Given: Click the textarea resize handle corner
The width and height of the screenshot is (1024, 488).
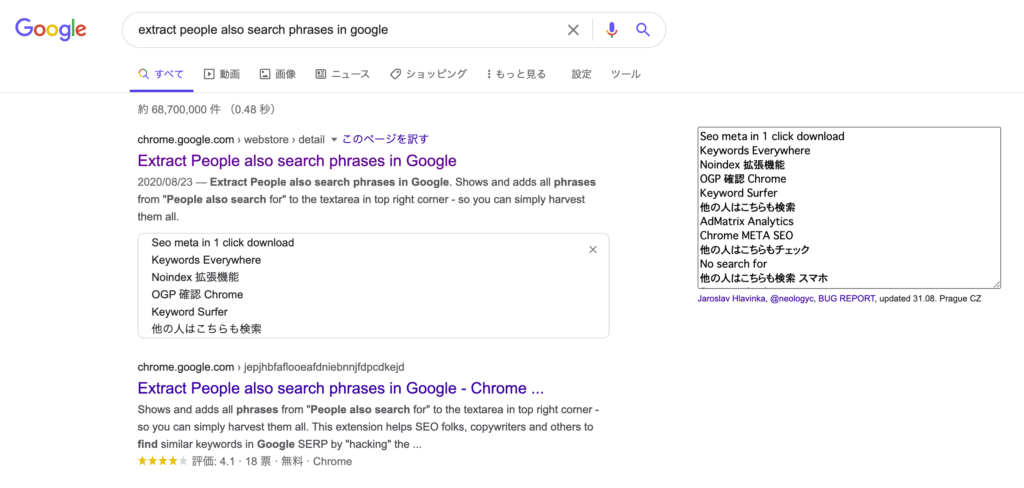Looking at the screenshot, I should pyautogui.click(x=997, y=284).
